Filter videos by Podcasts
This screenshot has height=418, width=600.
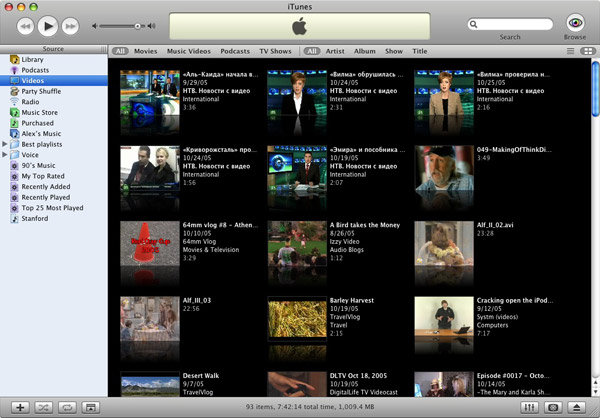[x=235, y=51]
